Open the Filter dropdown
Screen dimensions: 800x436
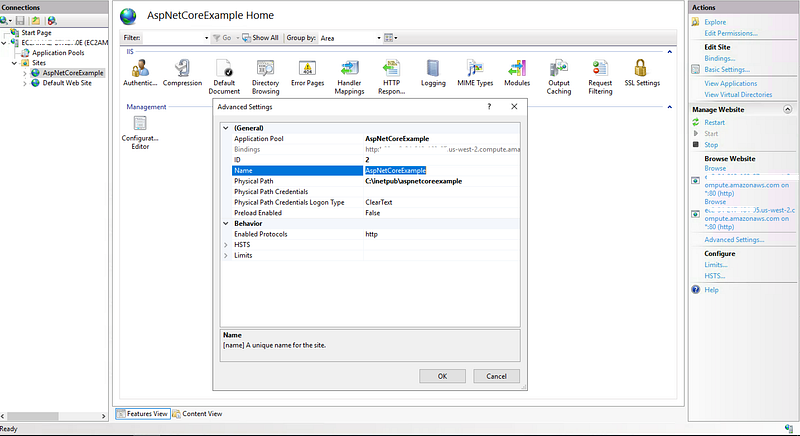[206, 38]
